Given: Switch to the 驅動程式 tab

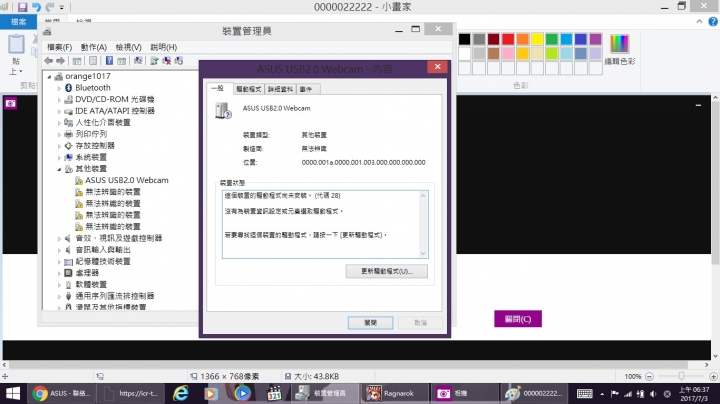Looking at the screenshot, I should click(x=248, y=89).
